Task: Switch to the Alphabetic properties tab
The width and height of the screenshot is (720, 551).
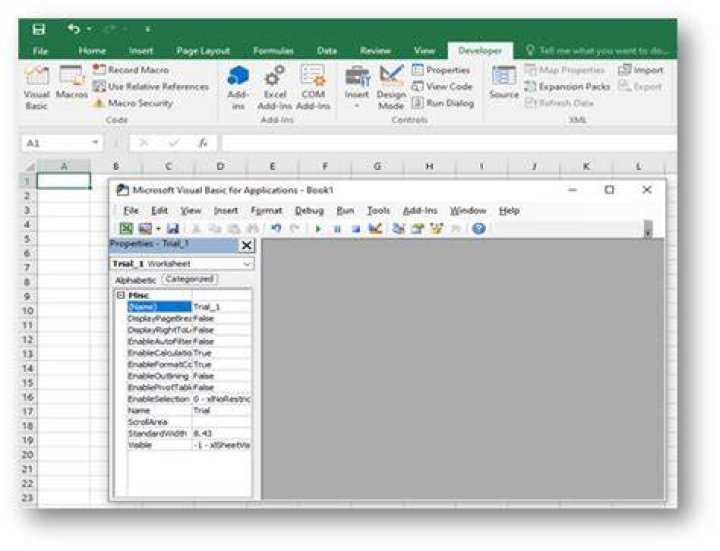Action: (x=135, y=280)
